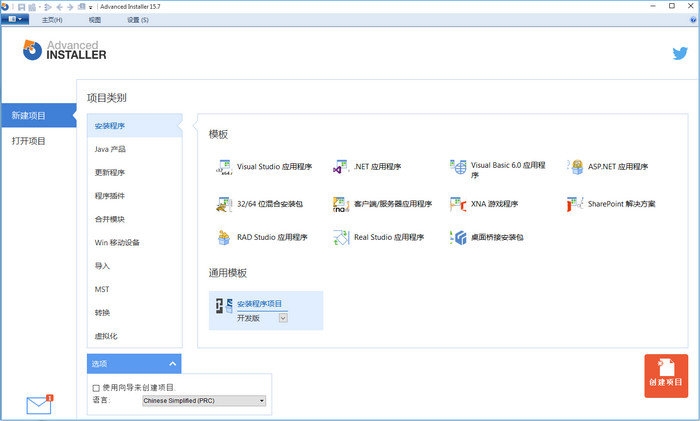Viewport: 700px width, 421px height.
Task: Select the 新建项目 sidebar tab
Action: [38, 116]
